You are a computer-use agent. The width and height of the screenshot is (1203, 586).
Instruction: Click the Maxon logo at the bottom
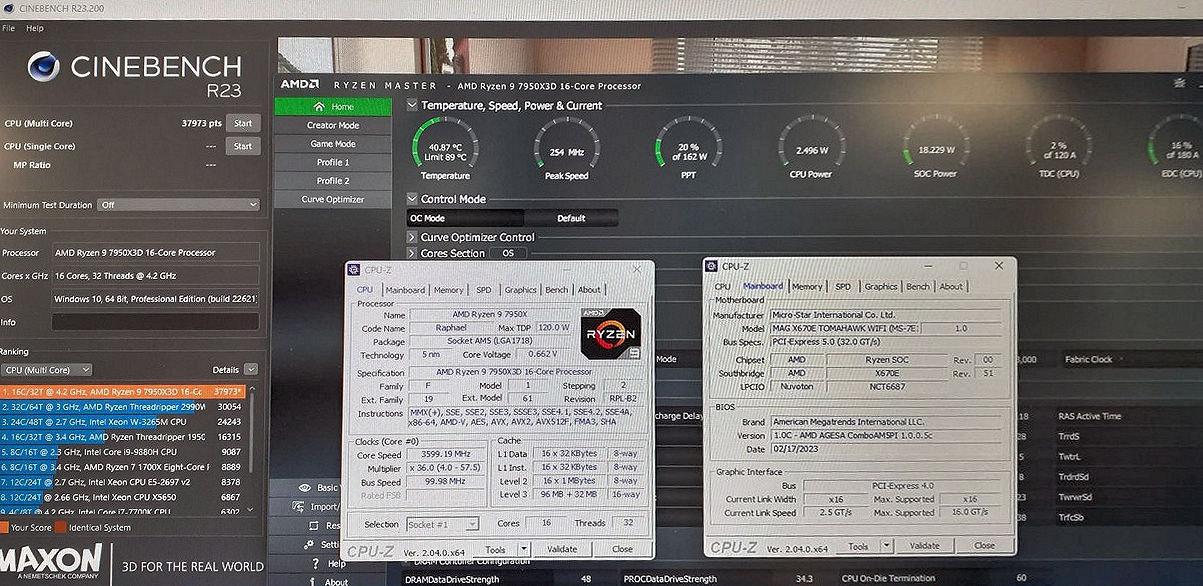[x=52, y=562]
